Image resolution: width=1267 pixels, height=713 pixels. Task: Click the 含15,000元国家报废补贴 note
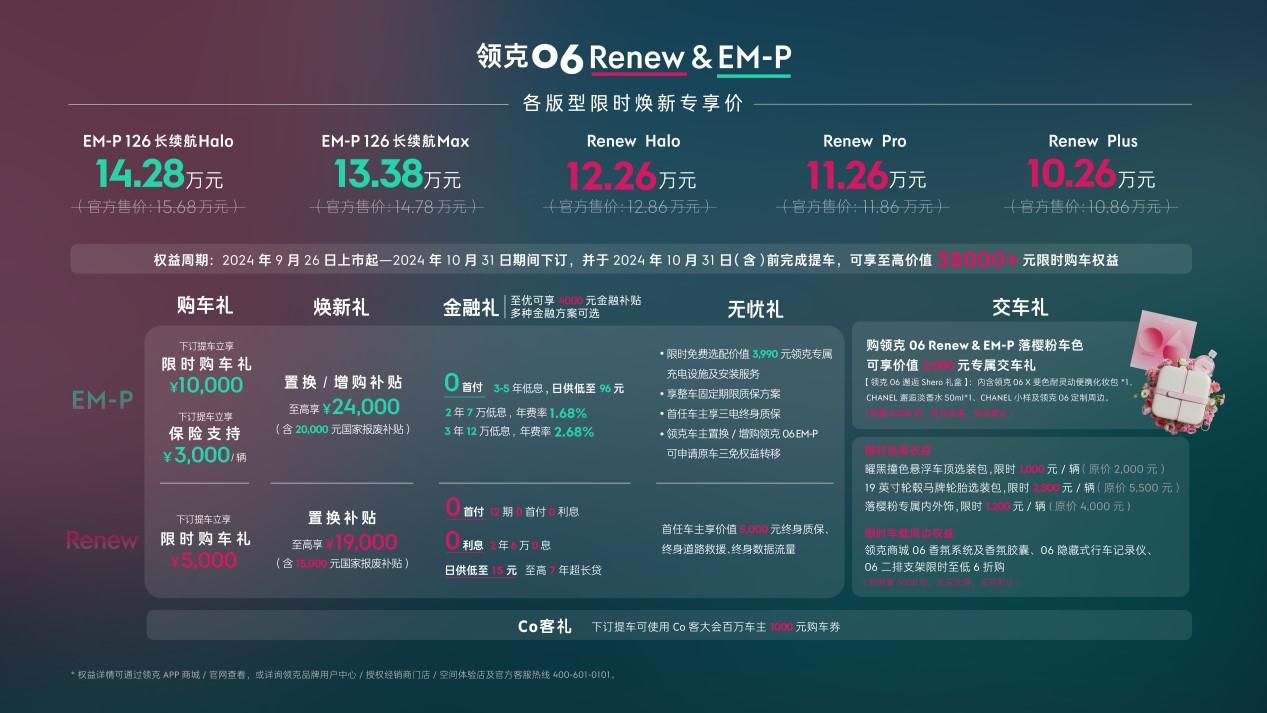point(343,564)
